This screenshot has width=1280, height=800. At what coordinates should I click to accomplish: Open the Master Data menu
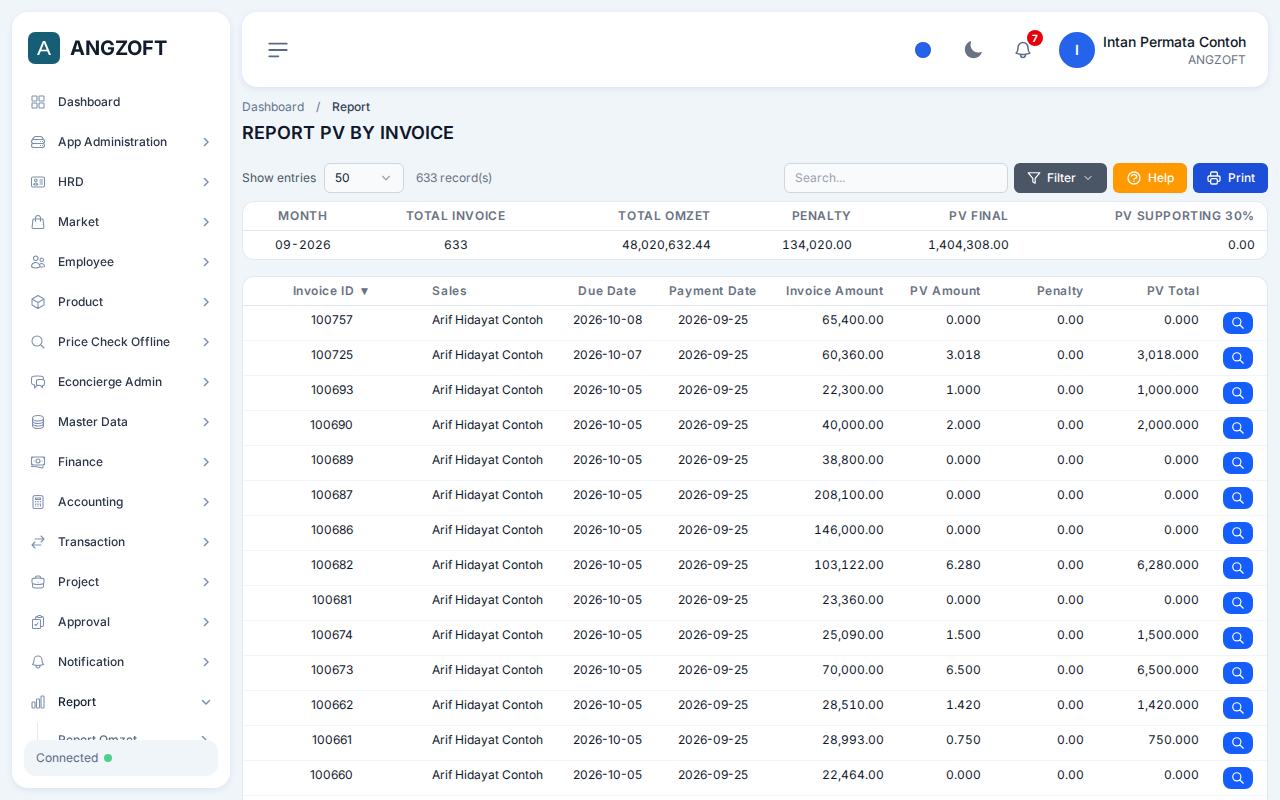pos(121,422)
